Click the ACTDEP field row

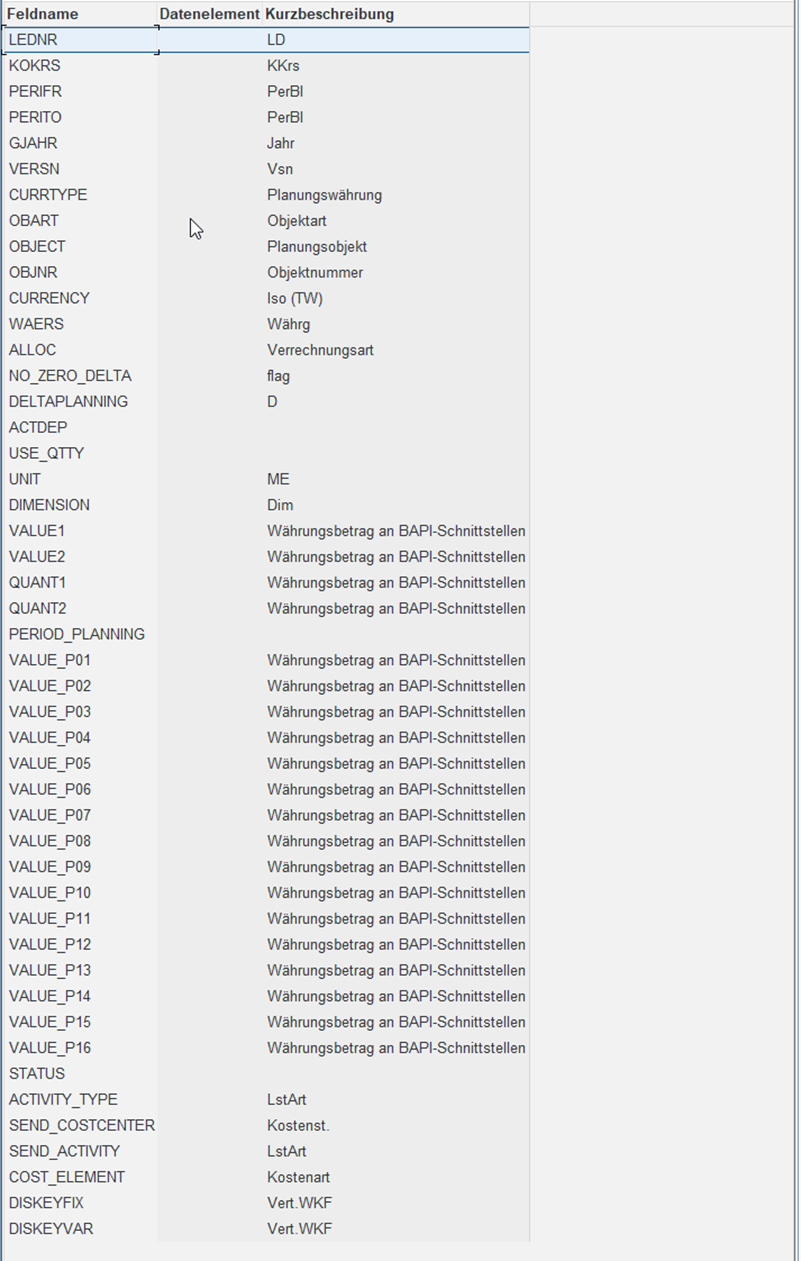click(266, 428)
